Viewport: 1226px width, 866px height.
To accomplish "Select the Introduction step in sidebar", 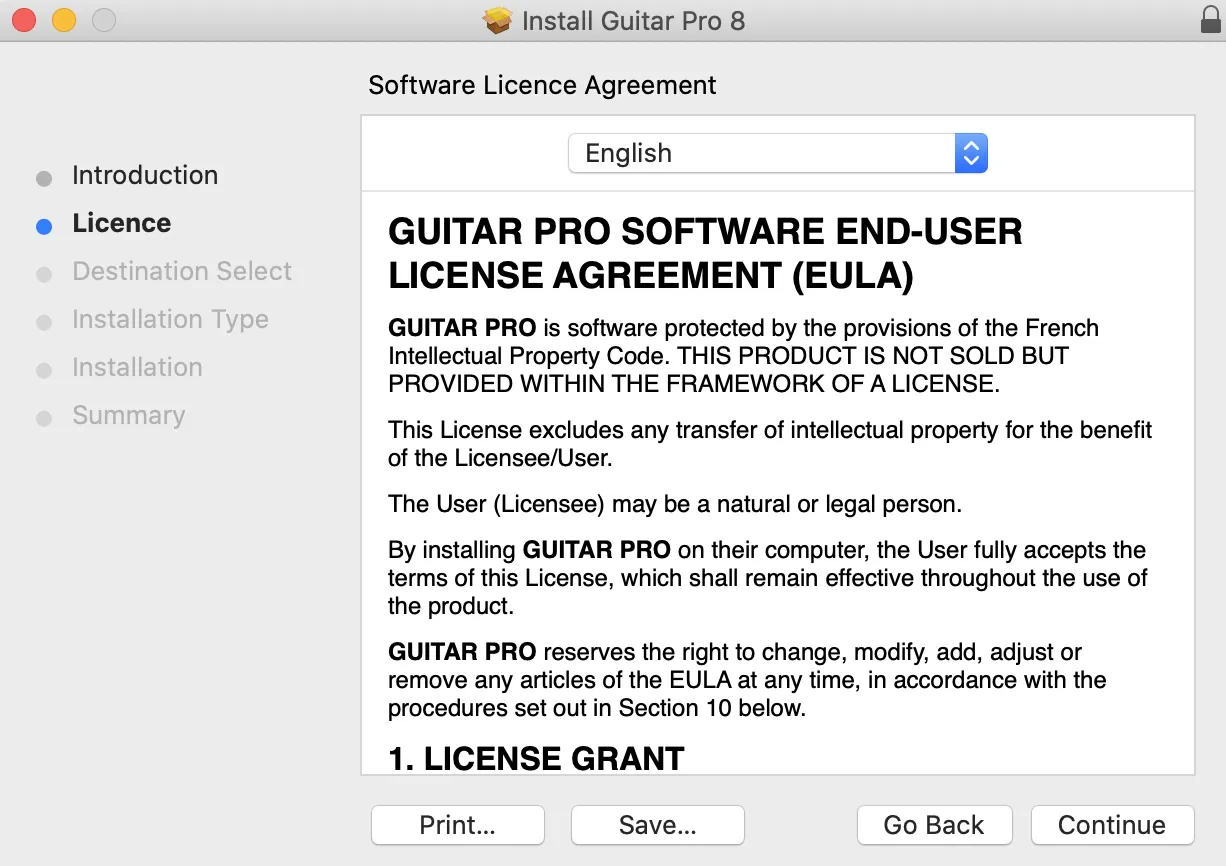I will [x=145, y=175].
